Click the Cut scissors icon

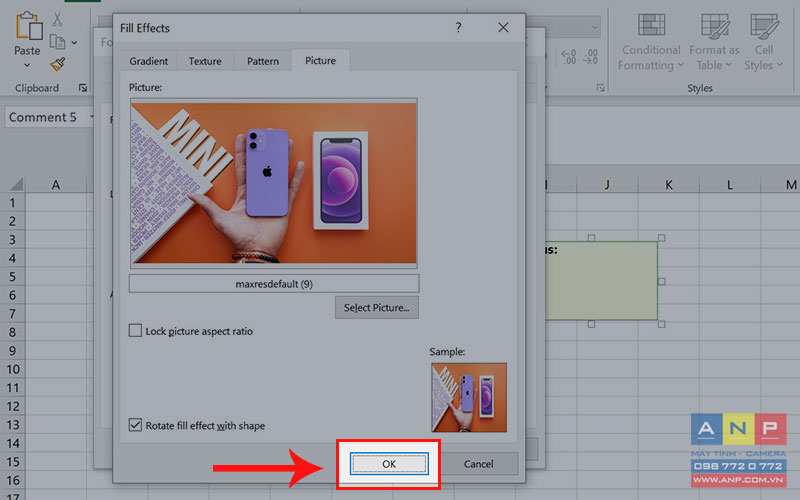click(57, 19)
